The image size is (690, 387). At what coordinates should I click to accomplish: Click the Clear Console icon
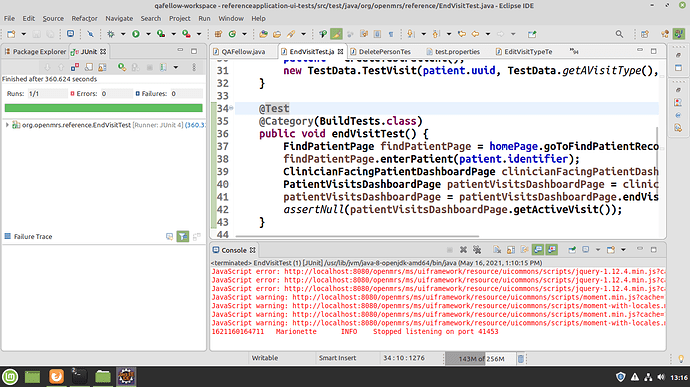pos(497,250)
